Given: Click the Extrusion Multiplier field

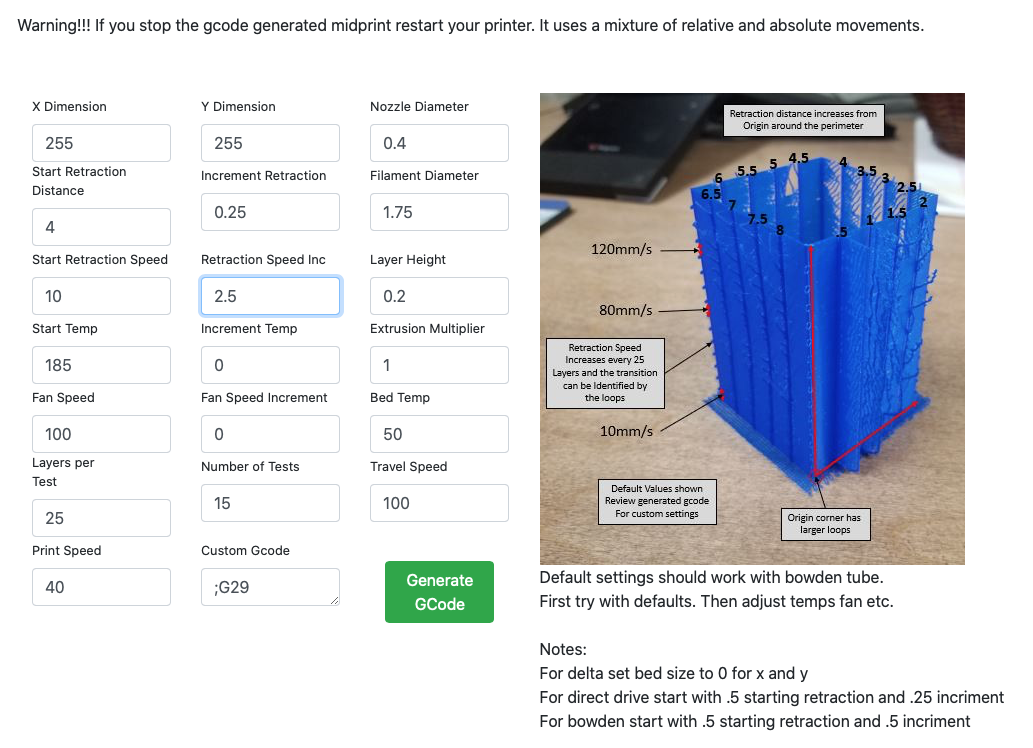Looking at the screenshot, I should coord(439,365).
